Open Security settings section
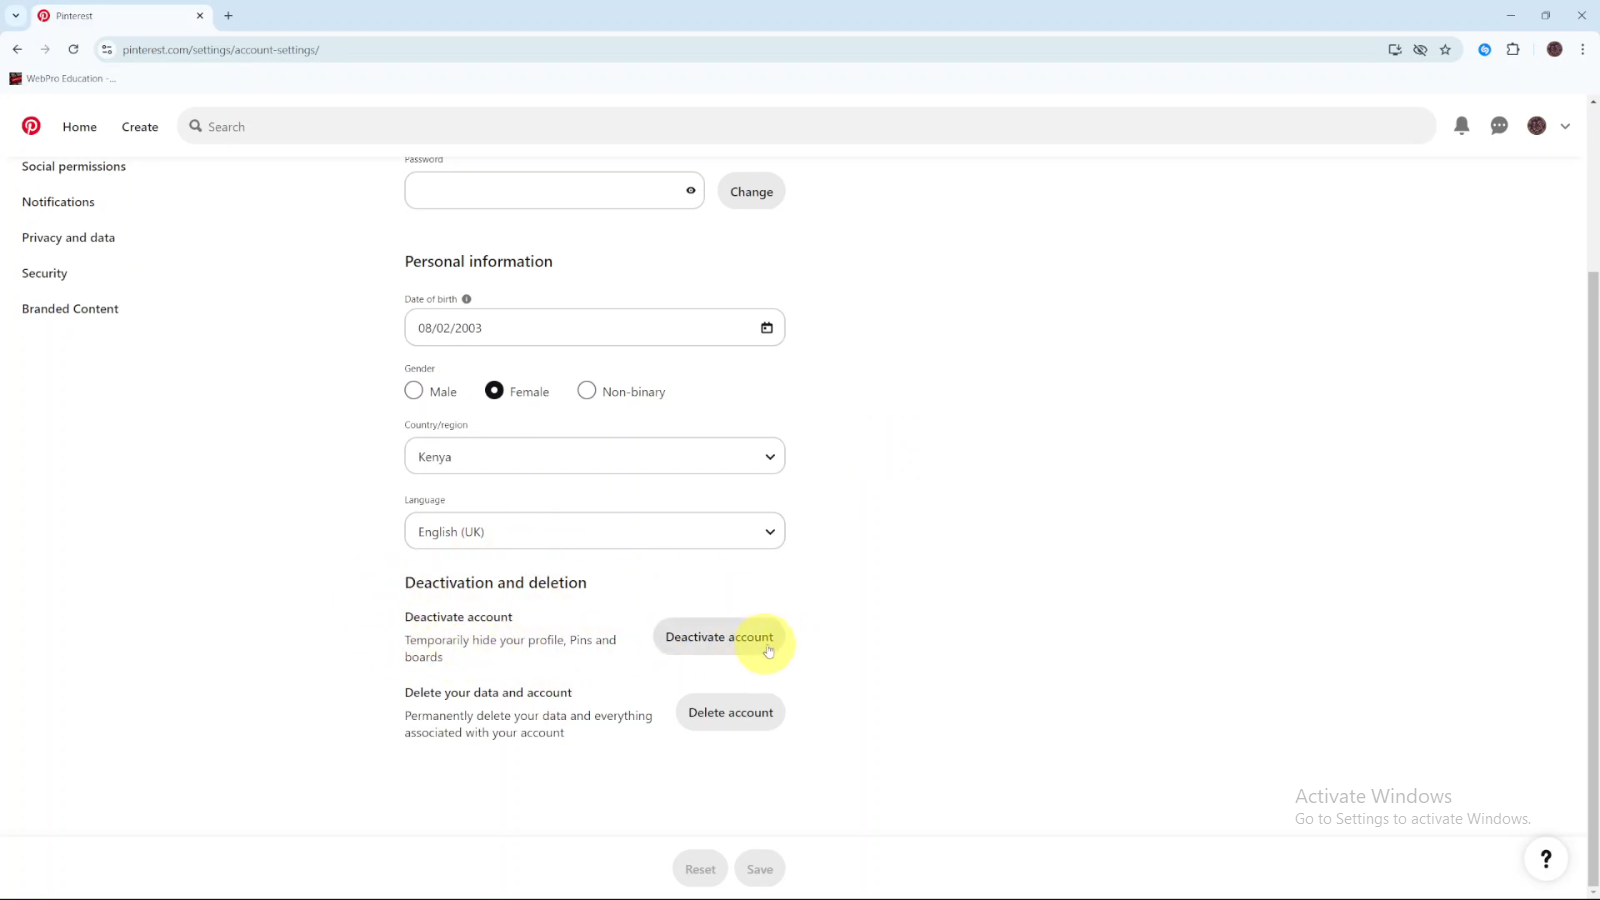The width and height of the screenshot is (1600, 900). tap(44, 273)
